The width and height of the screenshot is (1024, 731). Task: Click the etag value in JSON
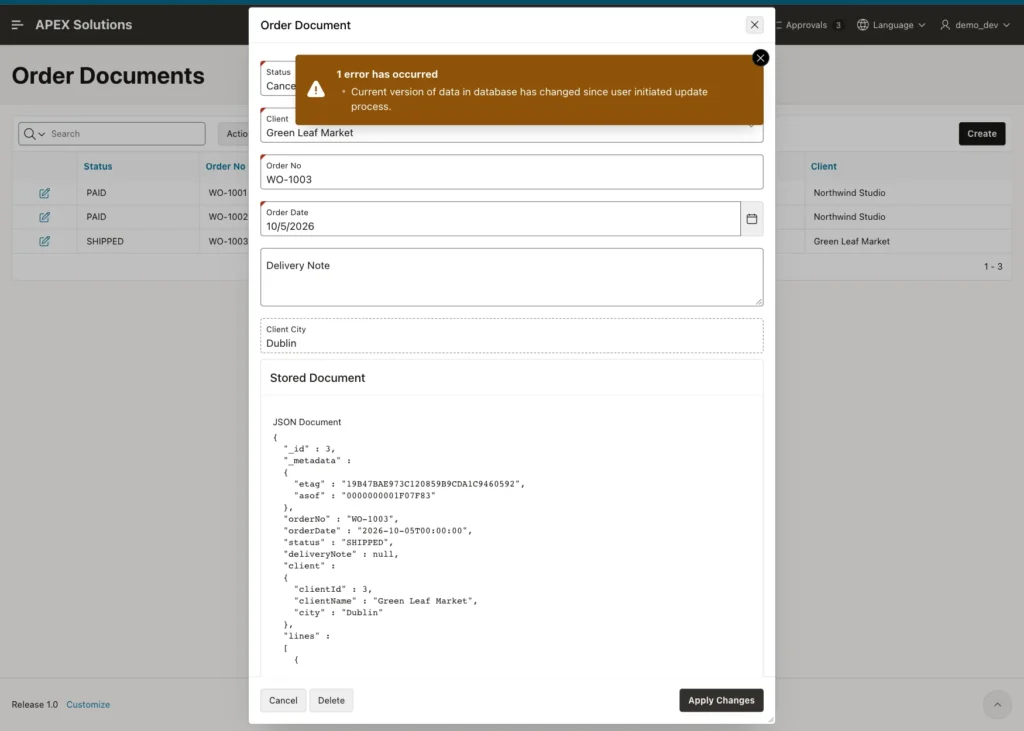pyautogui.click(x=432, y=484)
